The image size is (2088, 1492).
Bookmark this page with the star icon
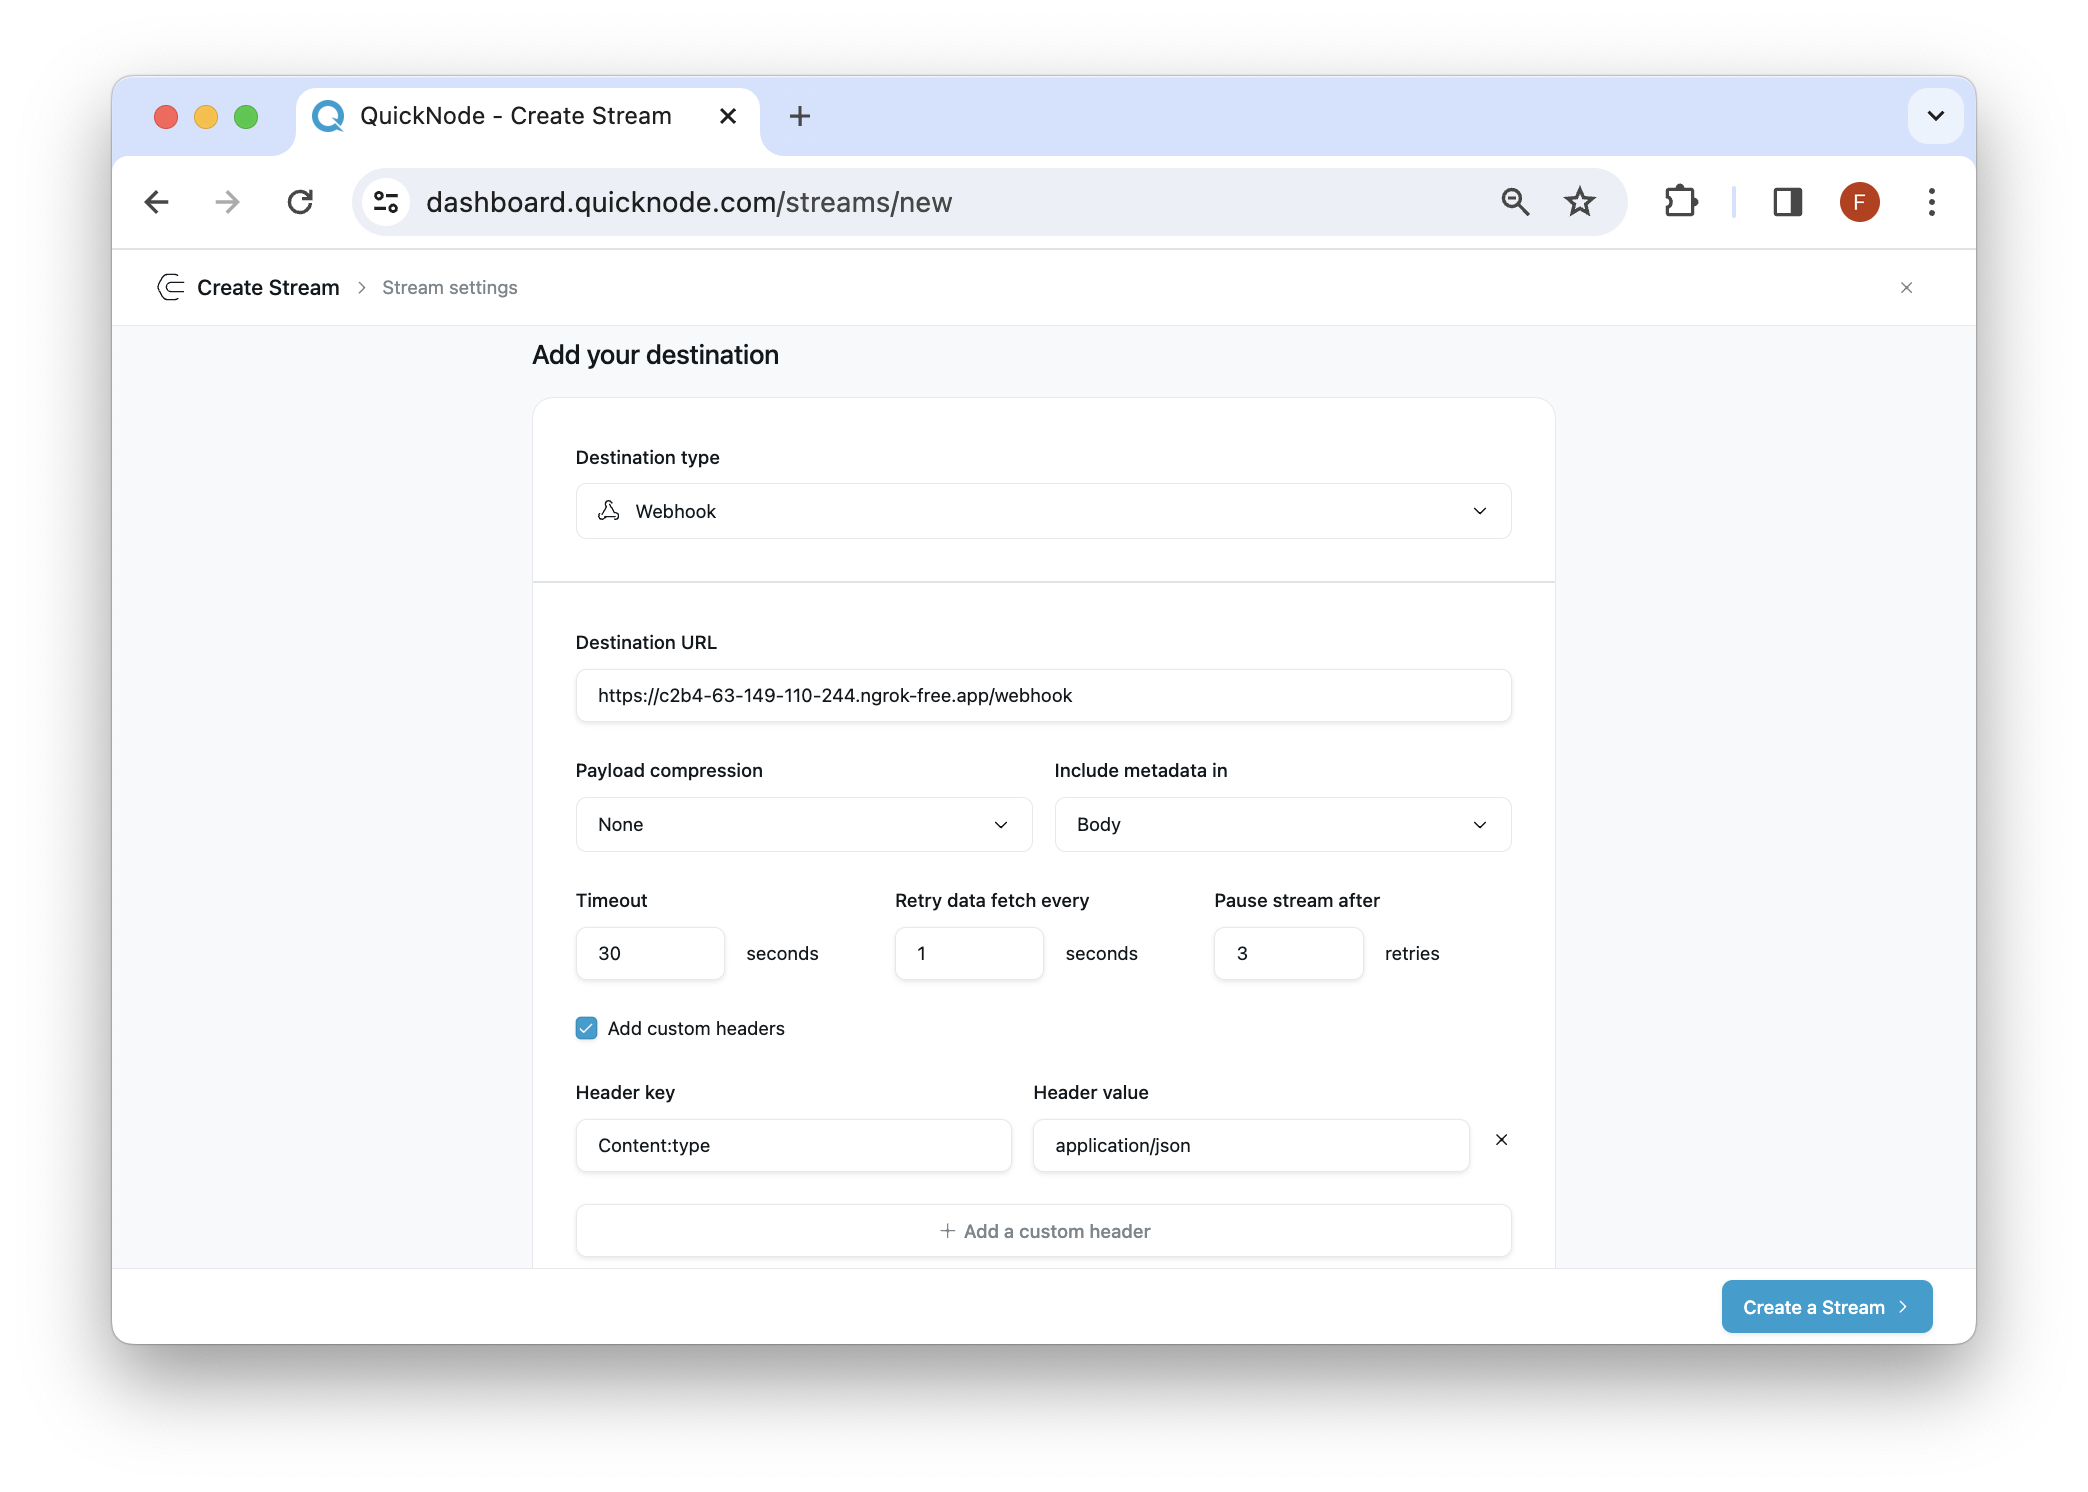coord(1580,202)
